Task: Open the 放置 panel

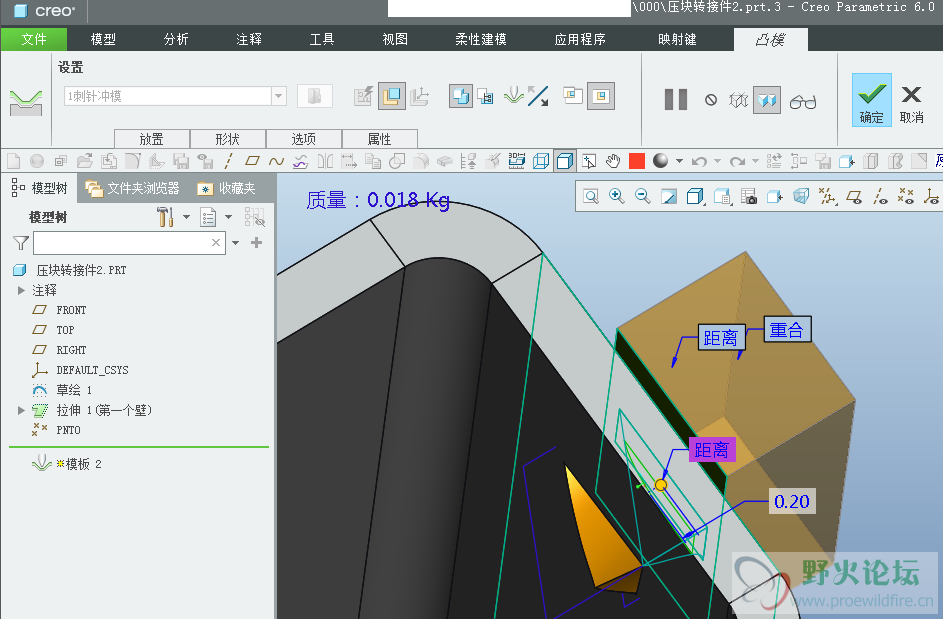Action: click(x=152, y=139)
